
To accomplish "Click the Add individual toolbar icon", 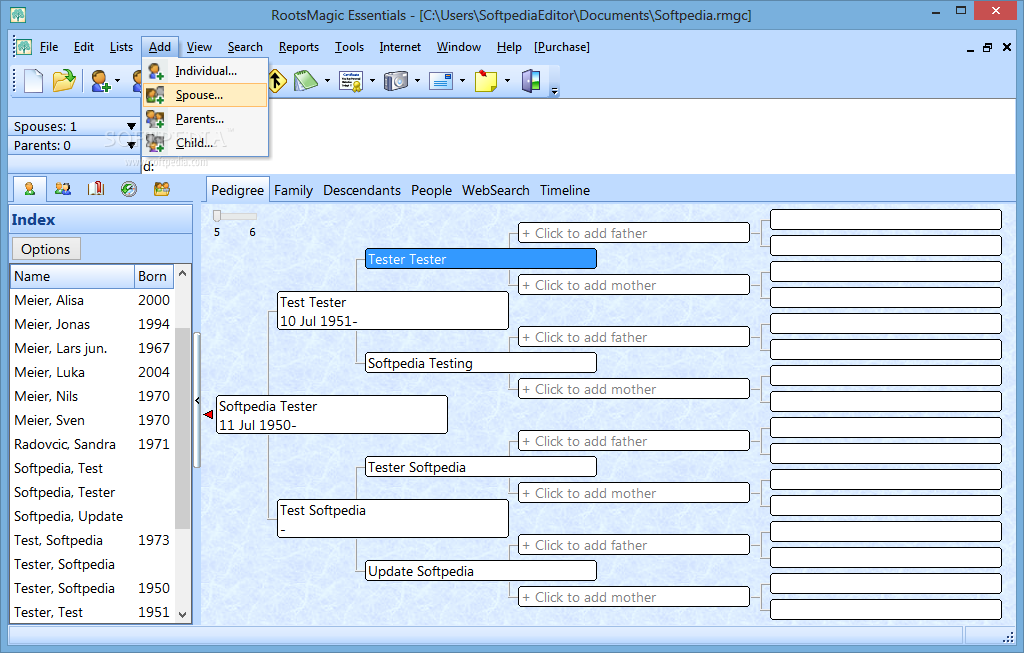I will pos(100,81).
